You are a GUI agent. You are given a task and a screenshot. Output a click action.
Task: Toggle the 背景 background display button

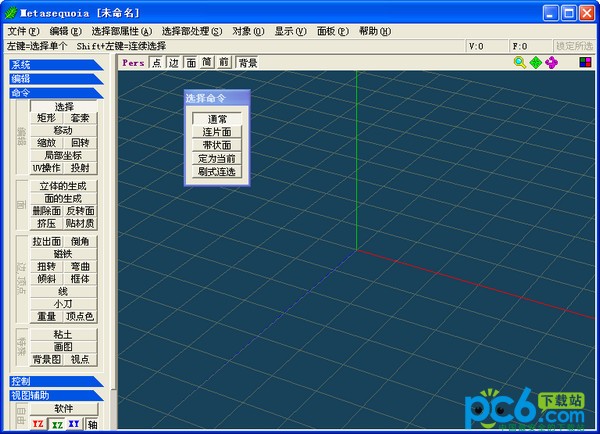pyautogui.click(x=247, y=62)
